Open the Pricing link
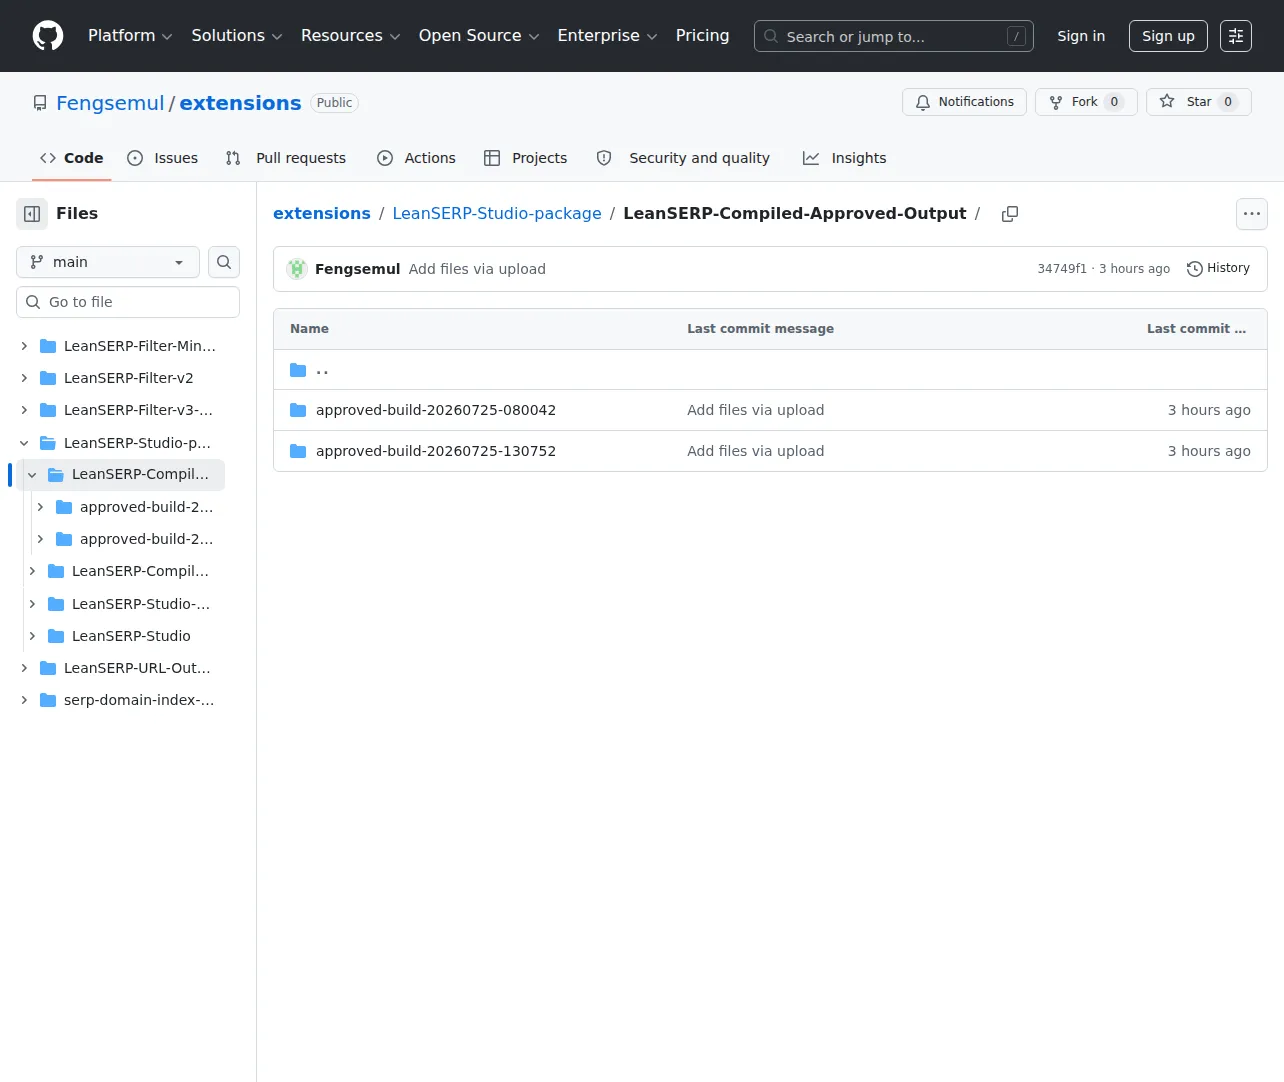The height and width of the screenshot is (1082, 1284). click(x=703, y=36)
